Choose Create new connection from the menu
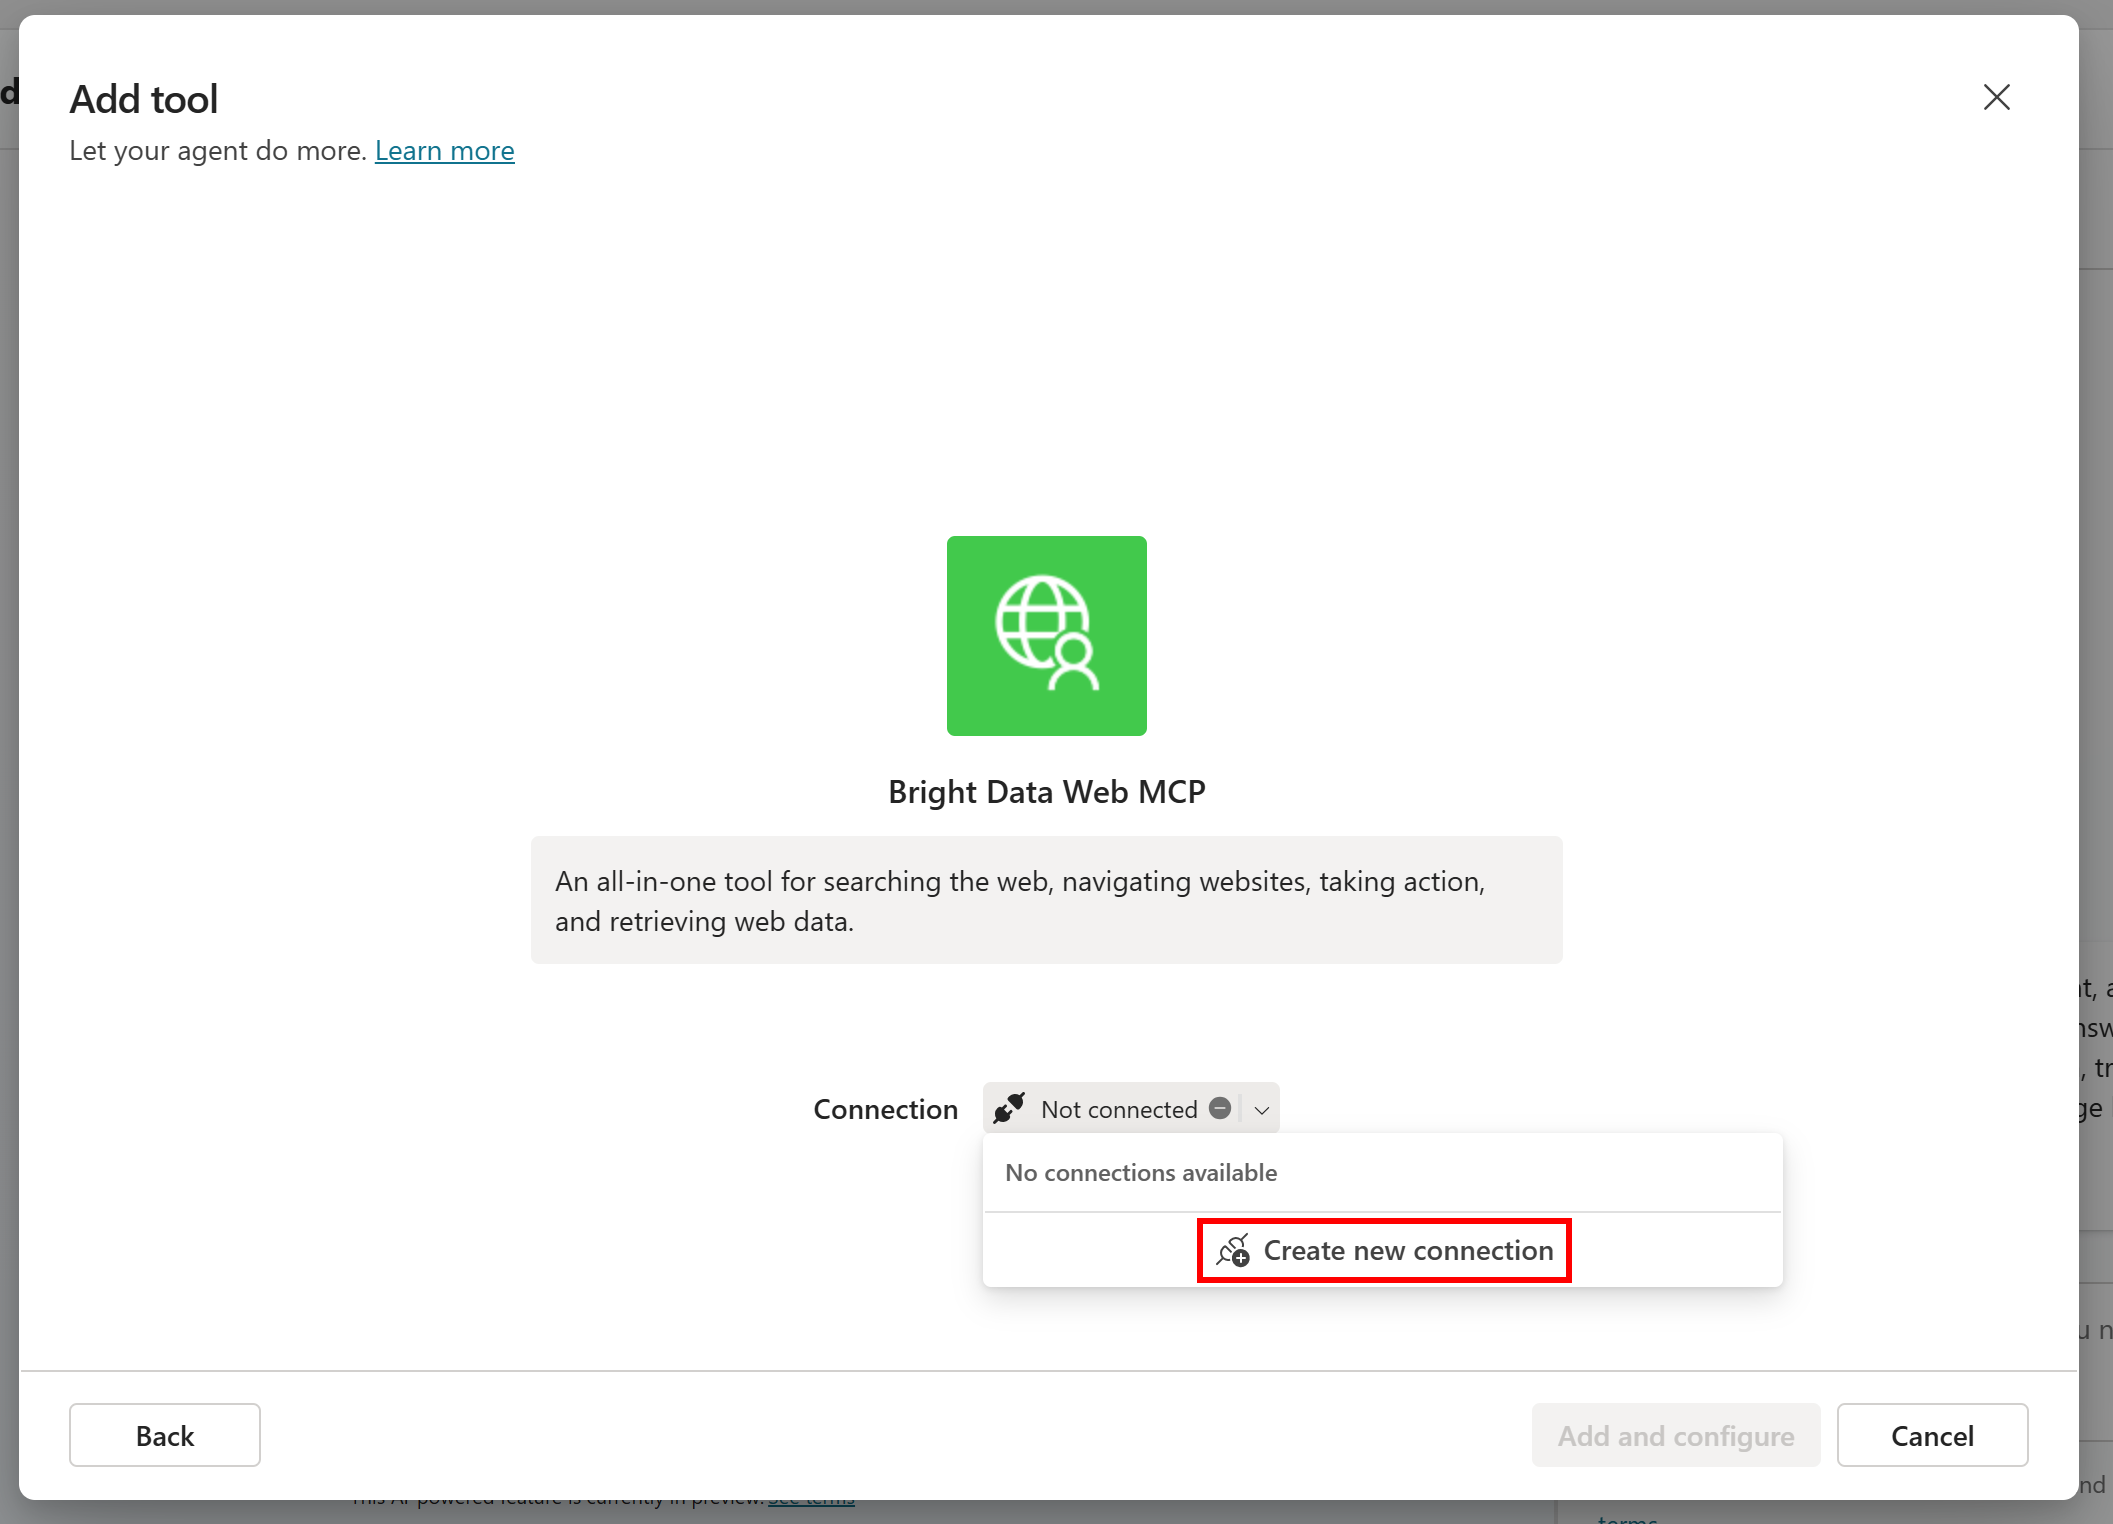This screenshot has height=1524, width=2113. [x=1407, y=1250]
